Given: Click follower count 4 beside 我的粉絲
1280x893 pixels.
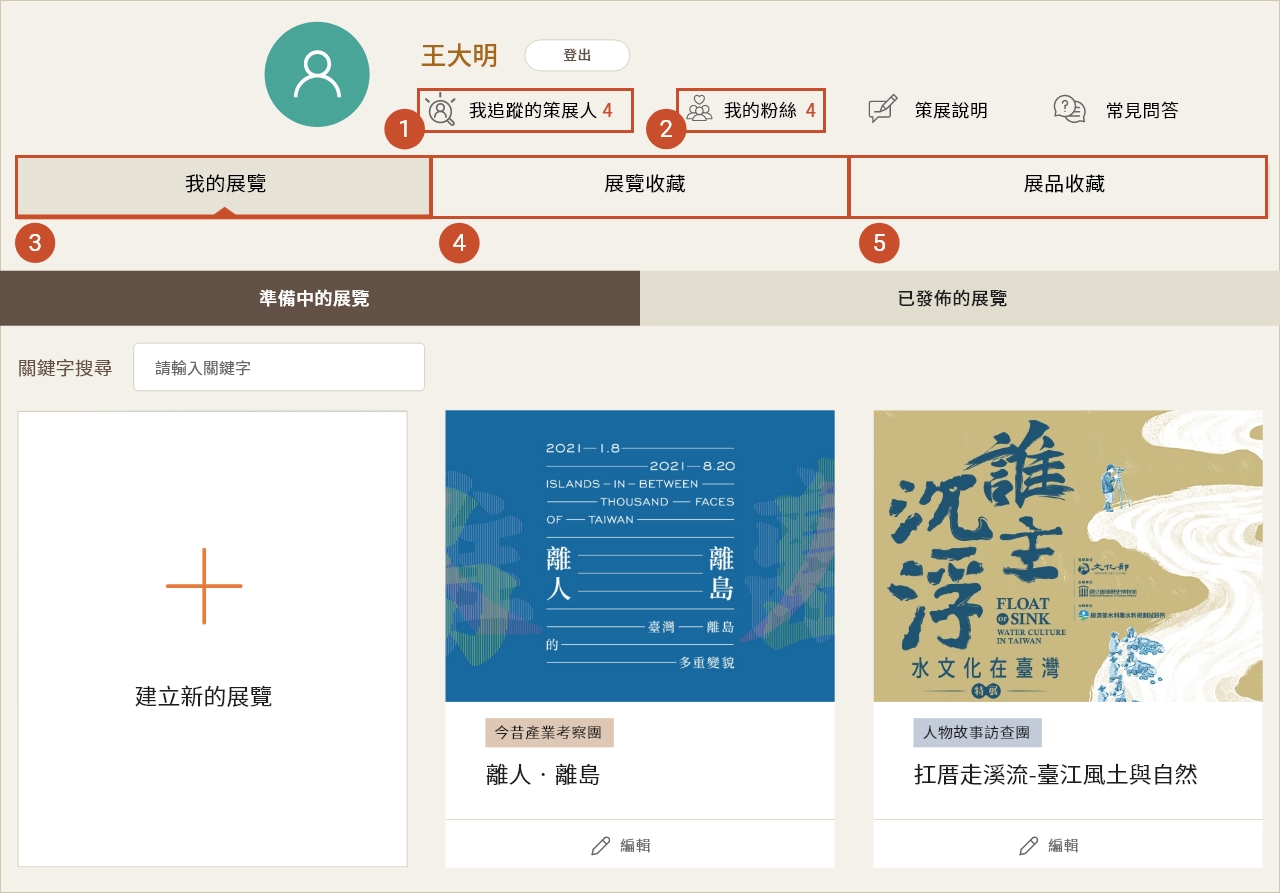Looking at the screenshot, I should click(811, 110).
